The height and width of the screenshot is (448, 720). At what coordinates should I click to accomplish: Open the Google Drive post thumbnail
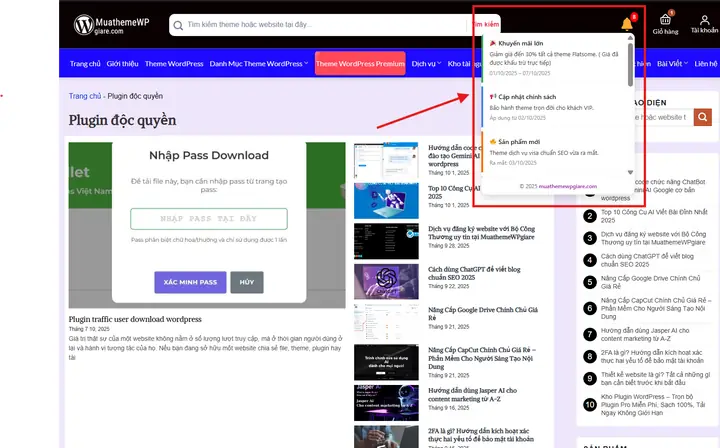[386, 322]
